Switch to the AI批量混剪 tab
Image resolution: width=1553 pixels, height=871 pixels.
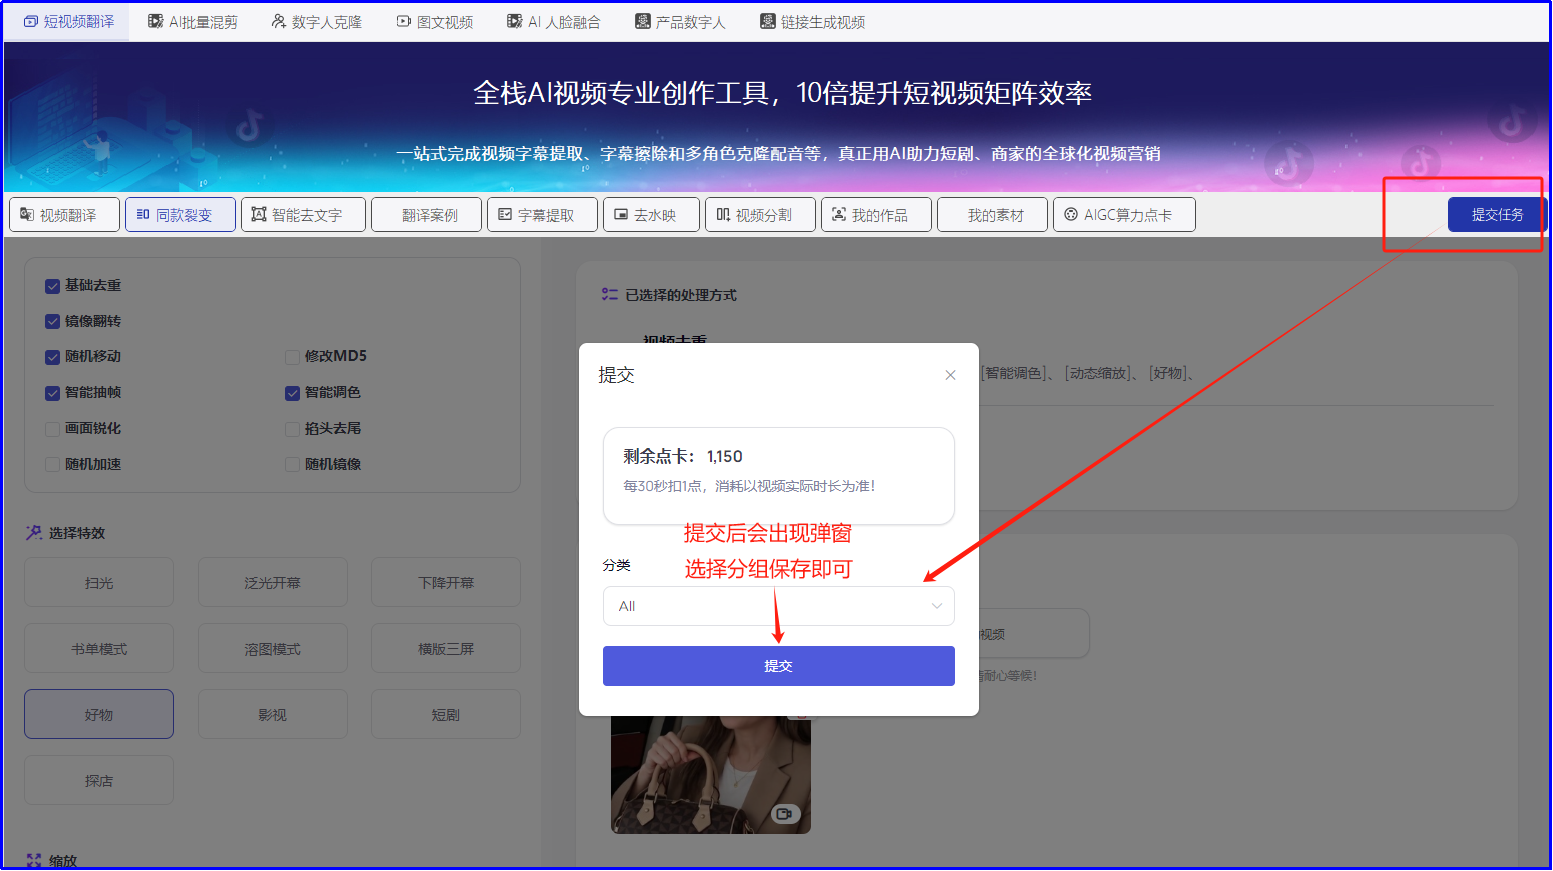pyautogui.click(x=193, y=22)
